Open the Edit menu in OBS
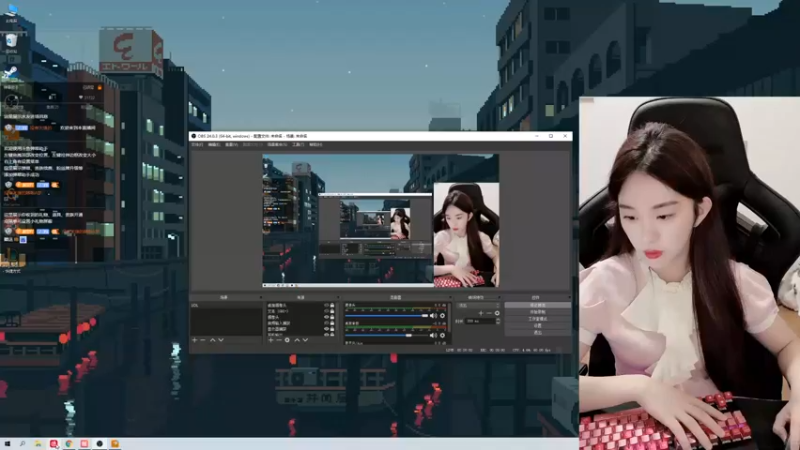 tap(214, 144)
